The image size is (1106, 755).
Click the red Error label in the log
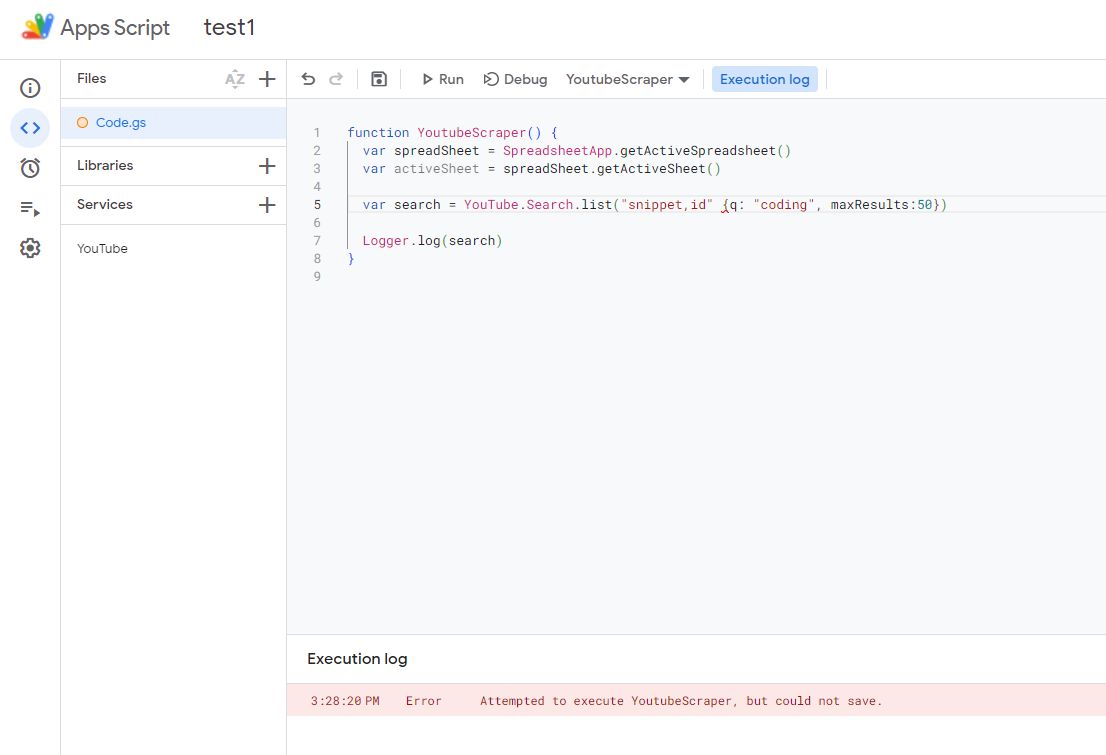point(423,701)
